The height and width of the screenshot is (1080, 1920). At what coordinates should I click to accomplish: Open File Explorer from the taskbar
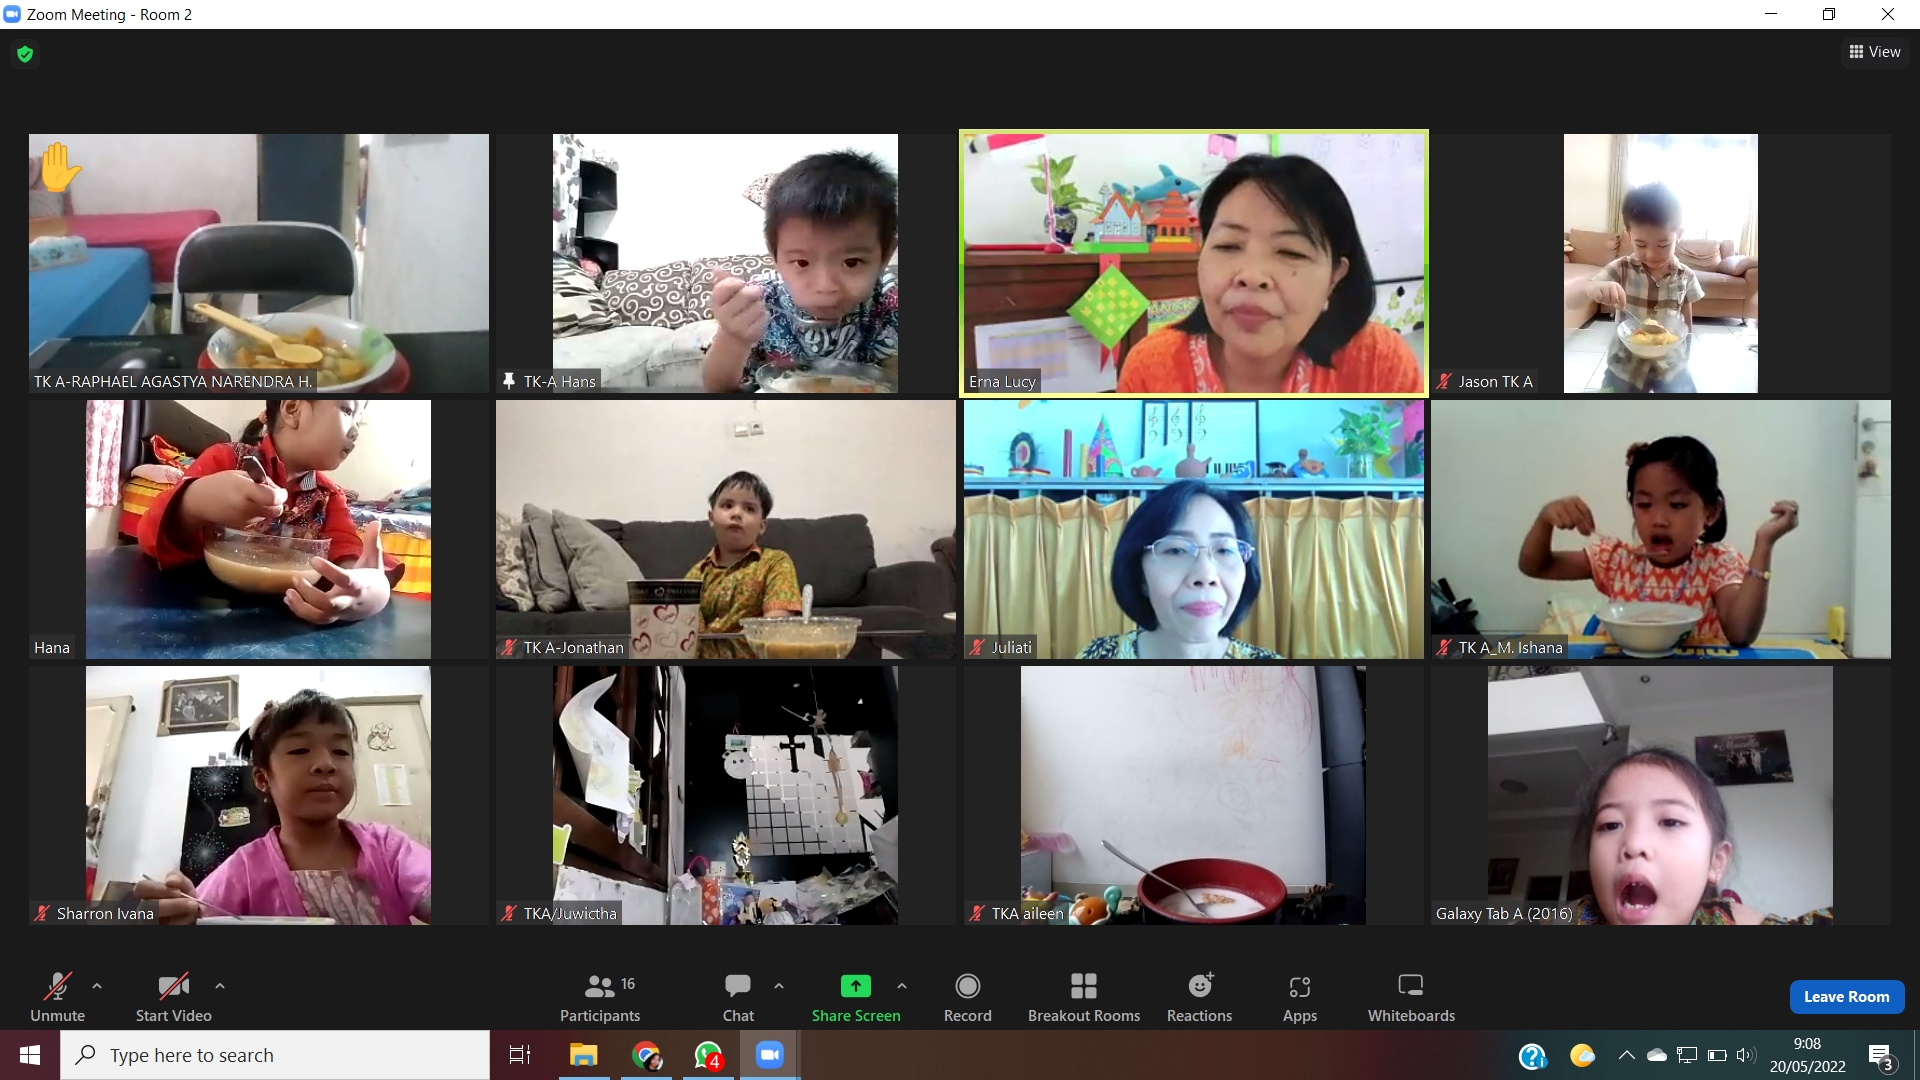(x=583, y=1055)
